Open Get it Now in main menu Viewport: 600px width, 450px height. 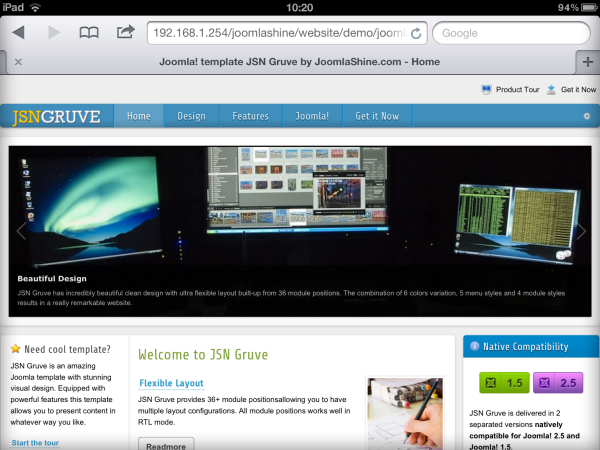tap(377, 116)
